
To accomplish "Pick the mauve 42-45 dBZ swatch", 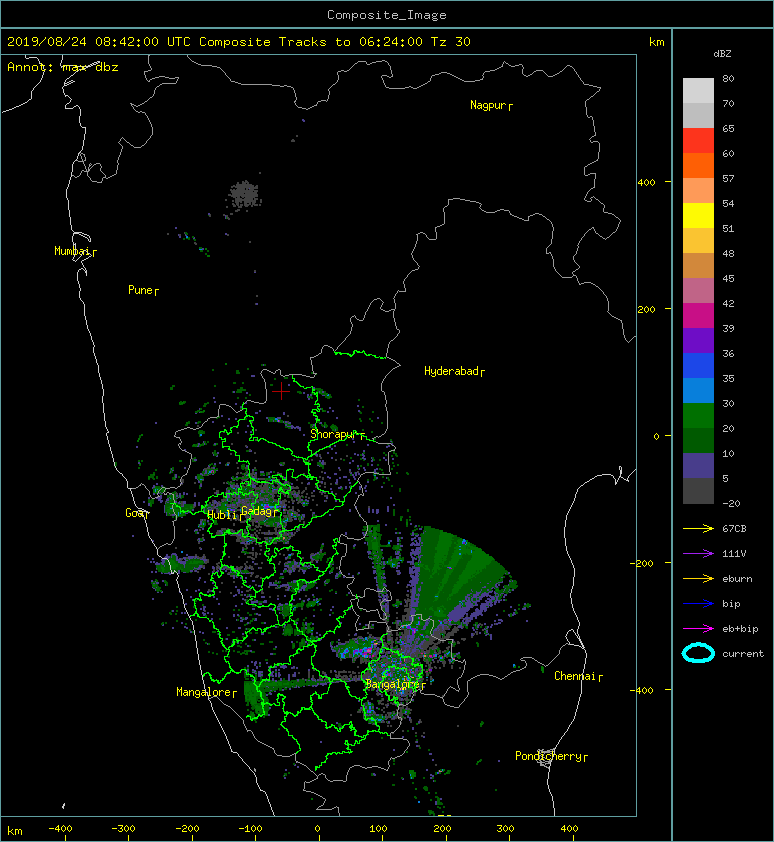I will pyautogui.click(x=698, y=291).
